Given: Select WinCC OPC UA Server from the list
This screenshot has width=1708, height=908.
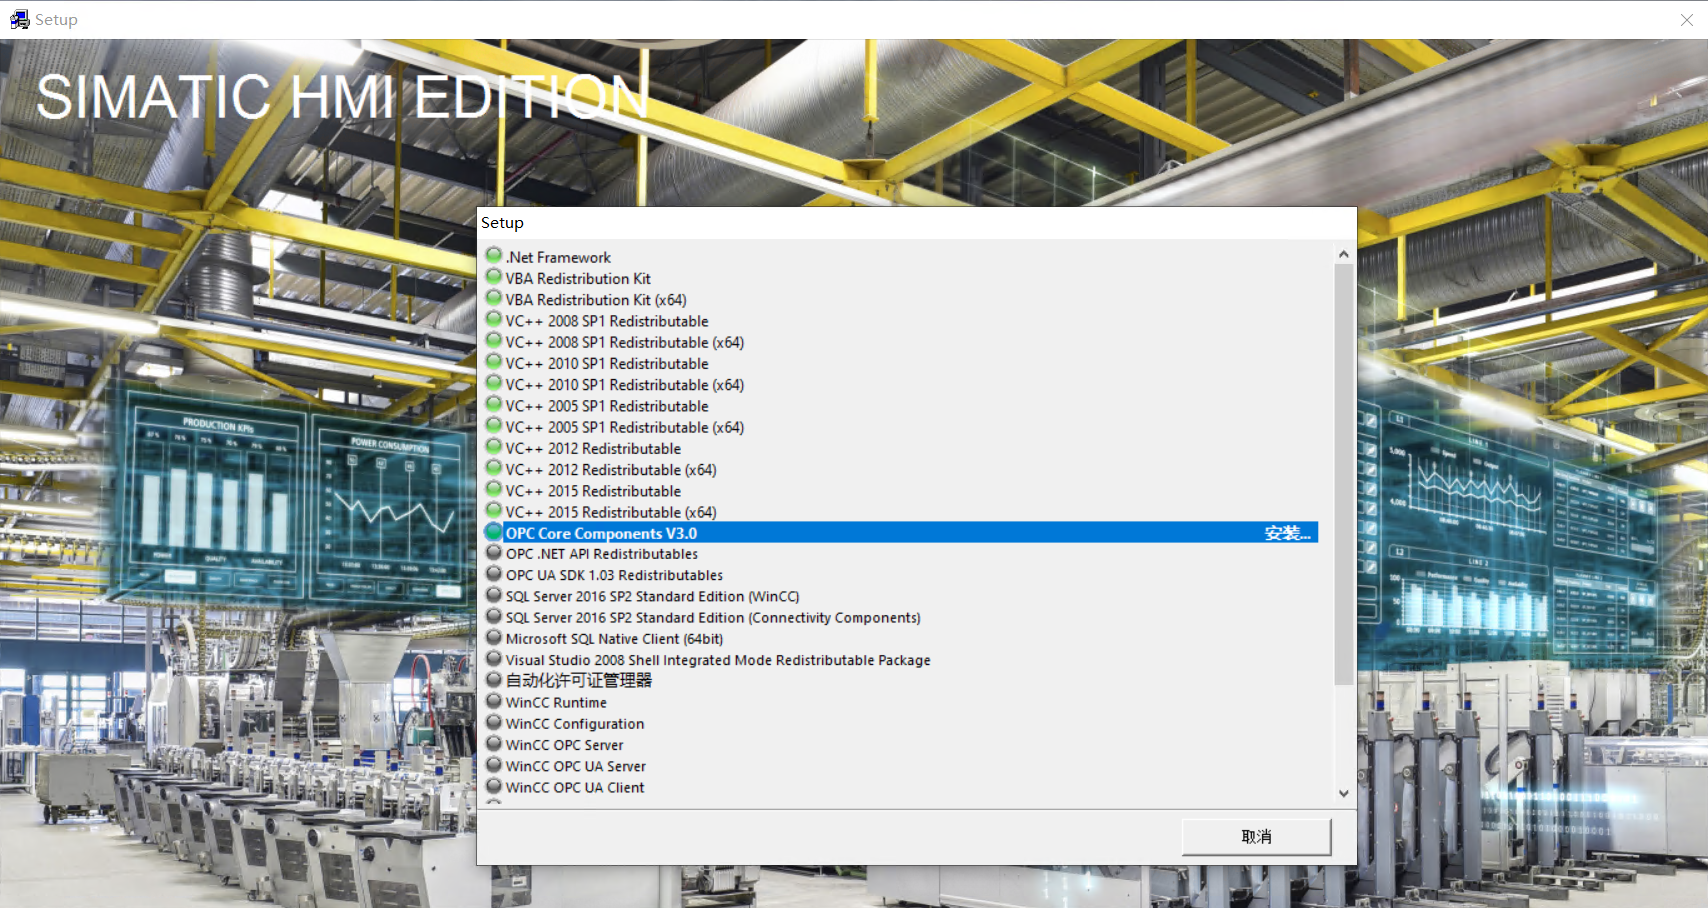Looking at the screenshot, I should click(575, 765).
